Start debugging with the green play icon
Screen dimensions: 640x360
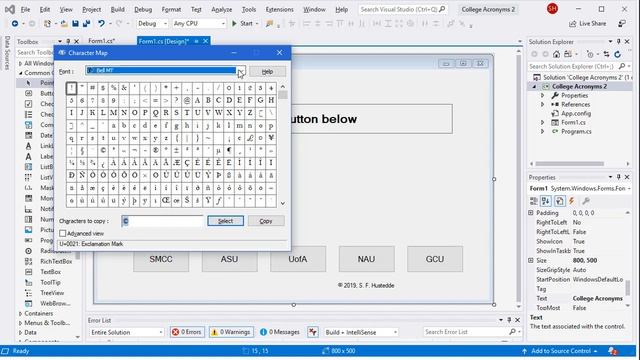click(x=234, y=24)
